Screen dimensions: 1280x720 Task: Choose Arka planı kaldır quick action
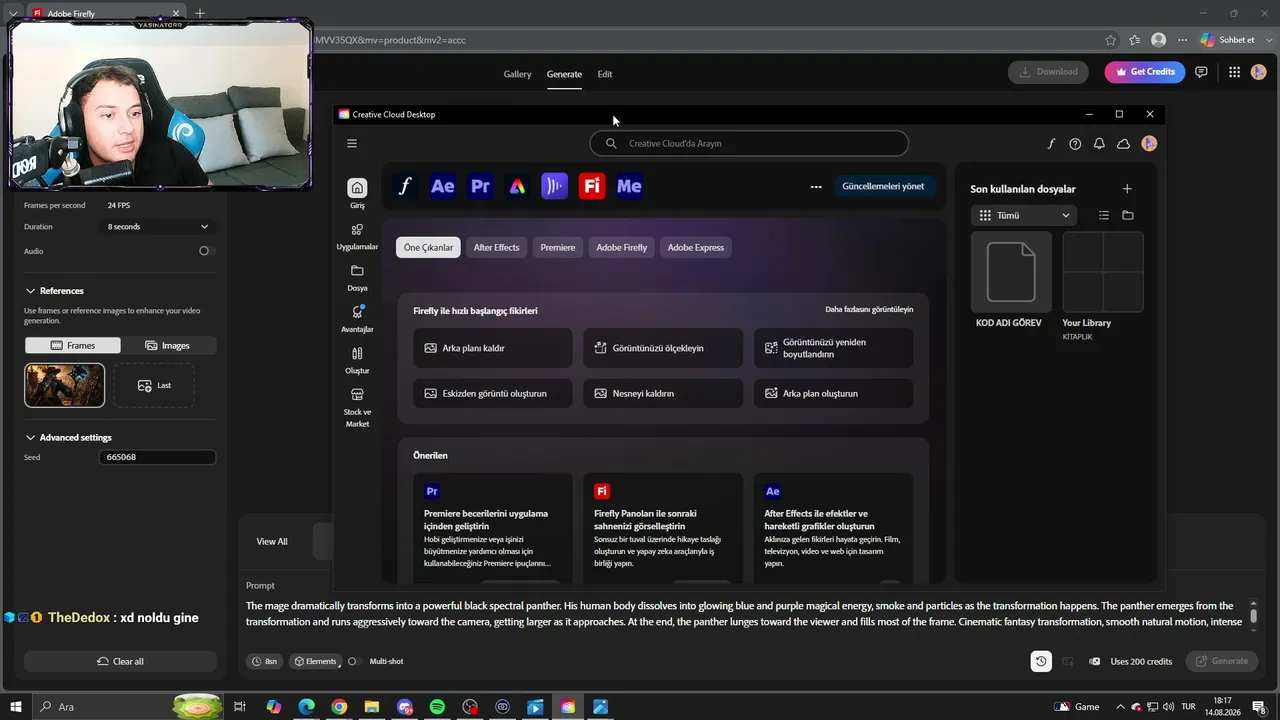coord(493,348)
